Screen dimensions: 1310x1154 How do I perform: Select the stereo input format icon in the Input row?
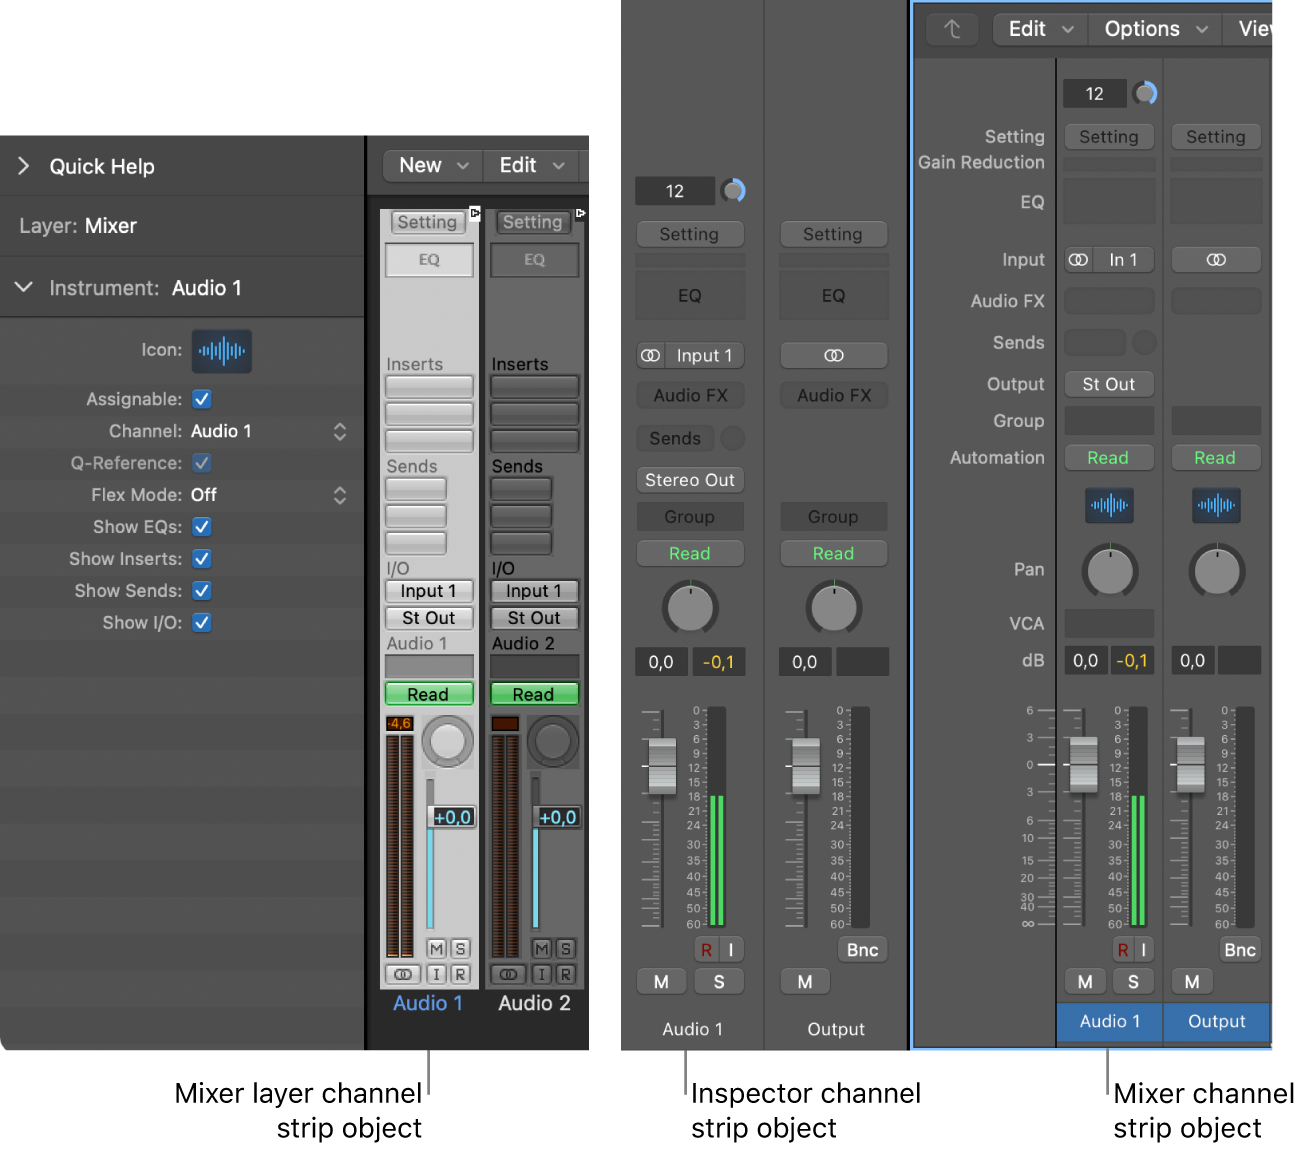[x=1078, y=259]
